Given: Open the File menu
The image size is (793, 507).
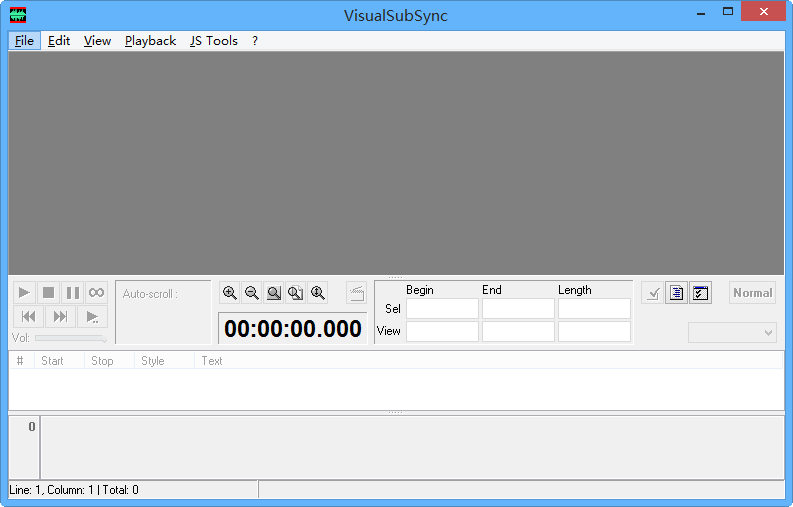Looking at the screenshot, I should (x=24, y=41).
